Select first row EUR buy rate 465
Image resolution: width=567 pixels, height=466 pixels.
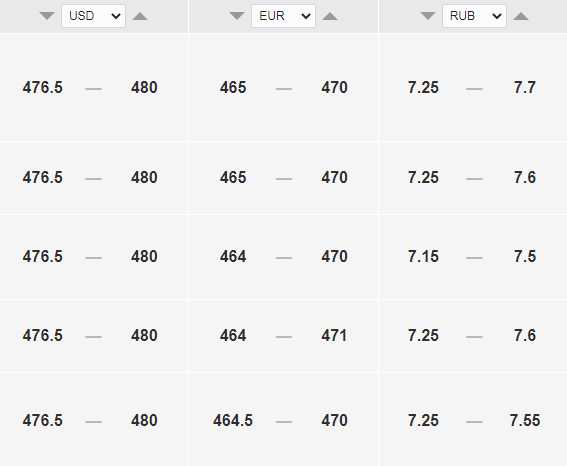click(x=233, y=87)
